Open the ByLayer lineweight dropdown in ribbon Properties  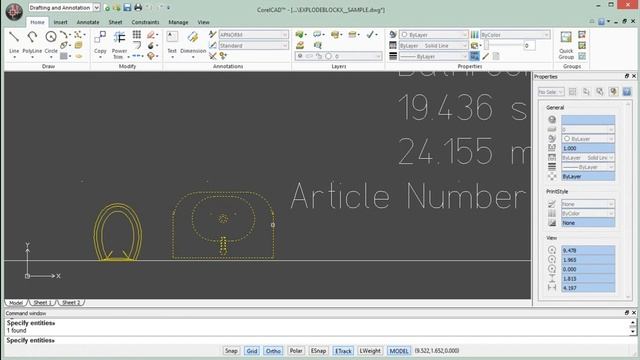[433, 56]
